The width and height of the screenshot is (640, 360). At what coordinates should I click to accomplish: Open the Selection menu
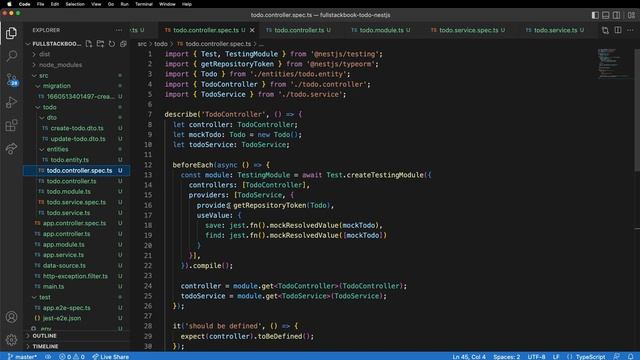[75, 4]
